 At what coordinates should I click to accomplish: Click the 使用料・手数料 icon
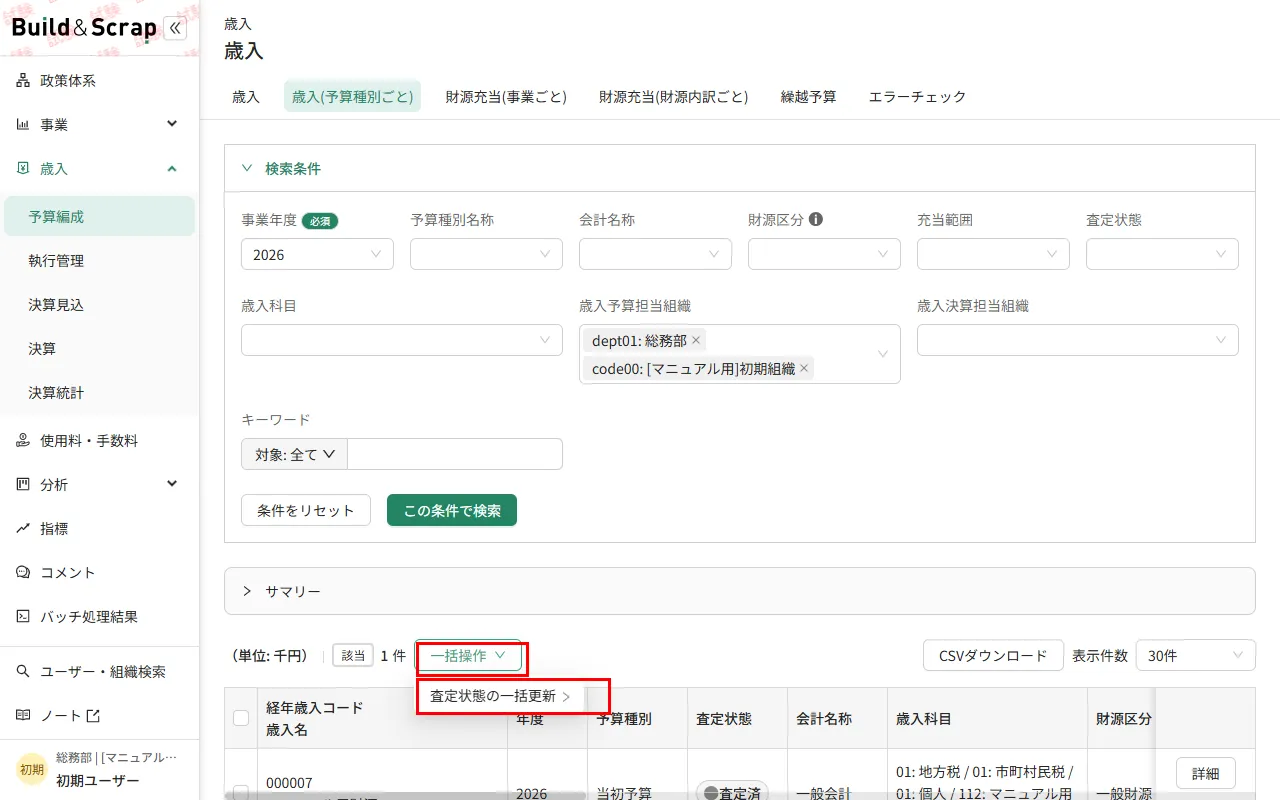coord(23,441)
